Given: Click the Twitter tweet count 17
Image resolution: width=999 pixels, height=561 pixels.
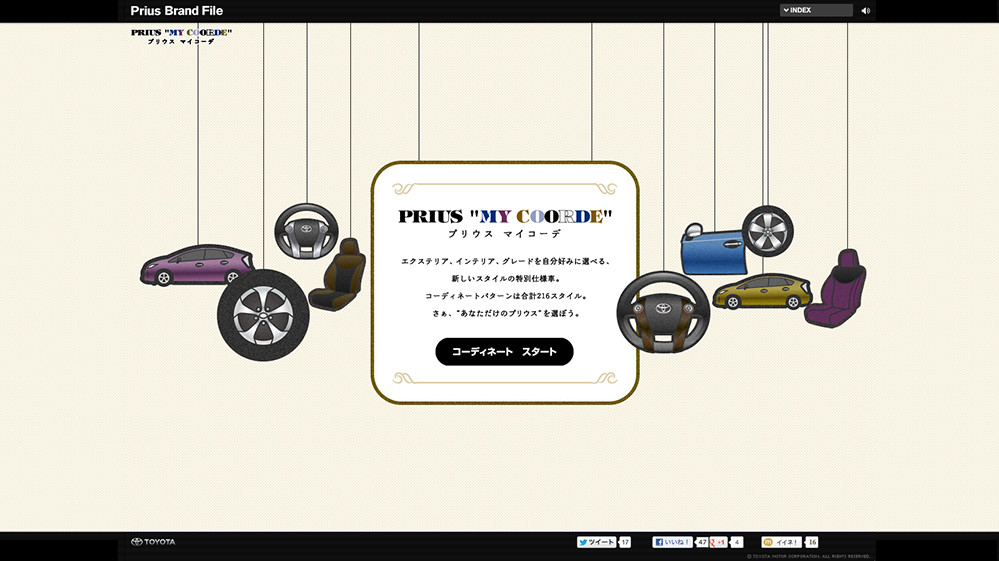Looking at the screenshot, I should [x=625, y=542].
